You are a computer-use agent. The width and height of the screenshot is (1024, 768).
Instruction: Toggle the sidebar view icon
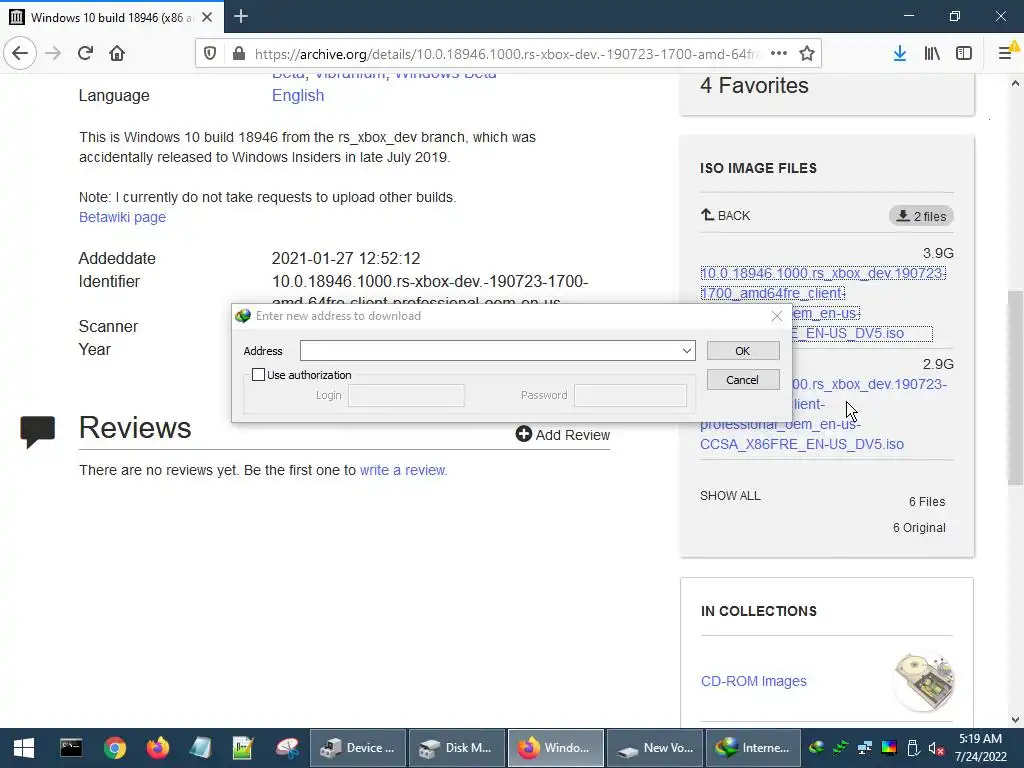964,54
